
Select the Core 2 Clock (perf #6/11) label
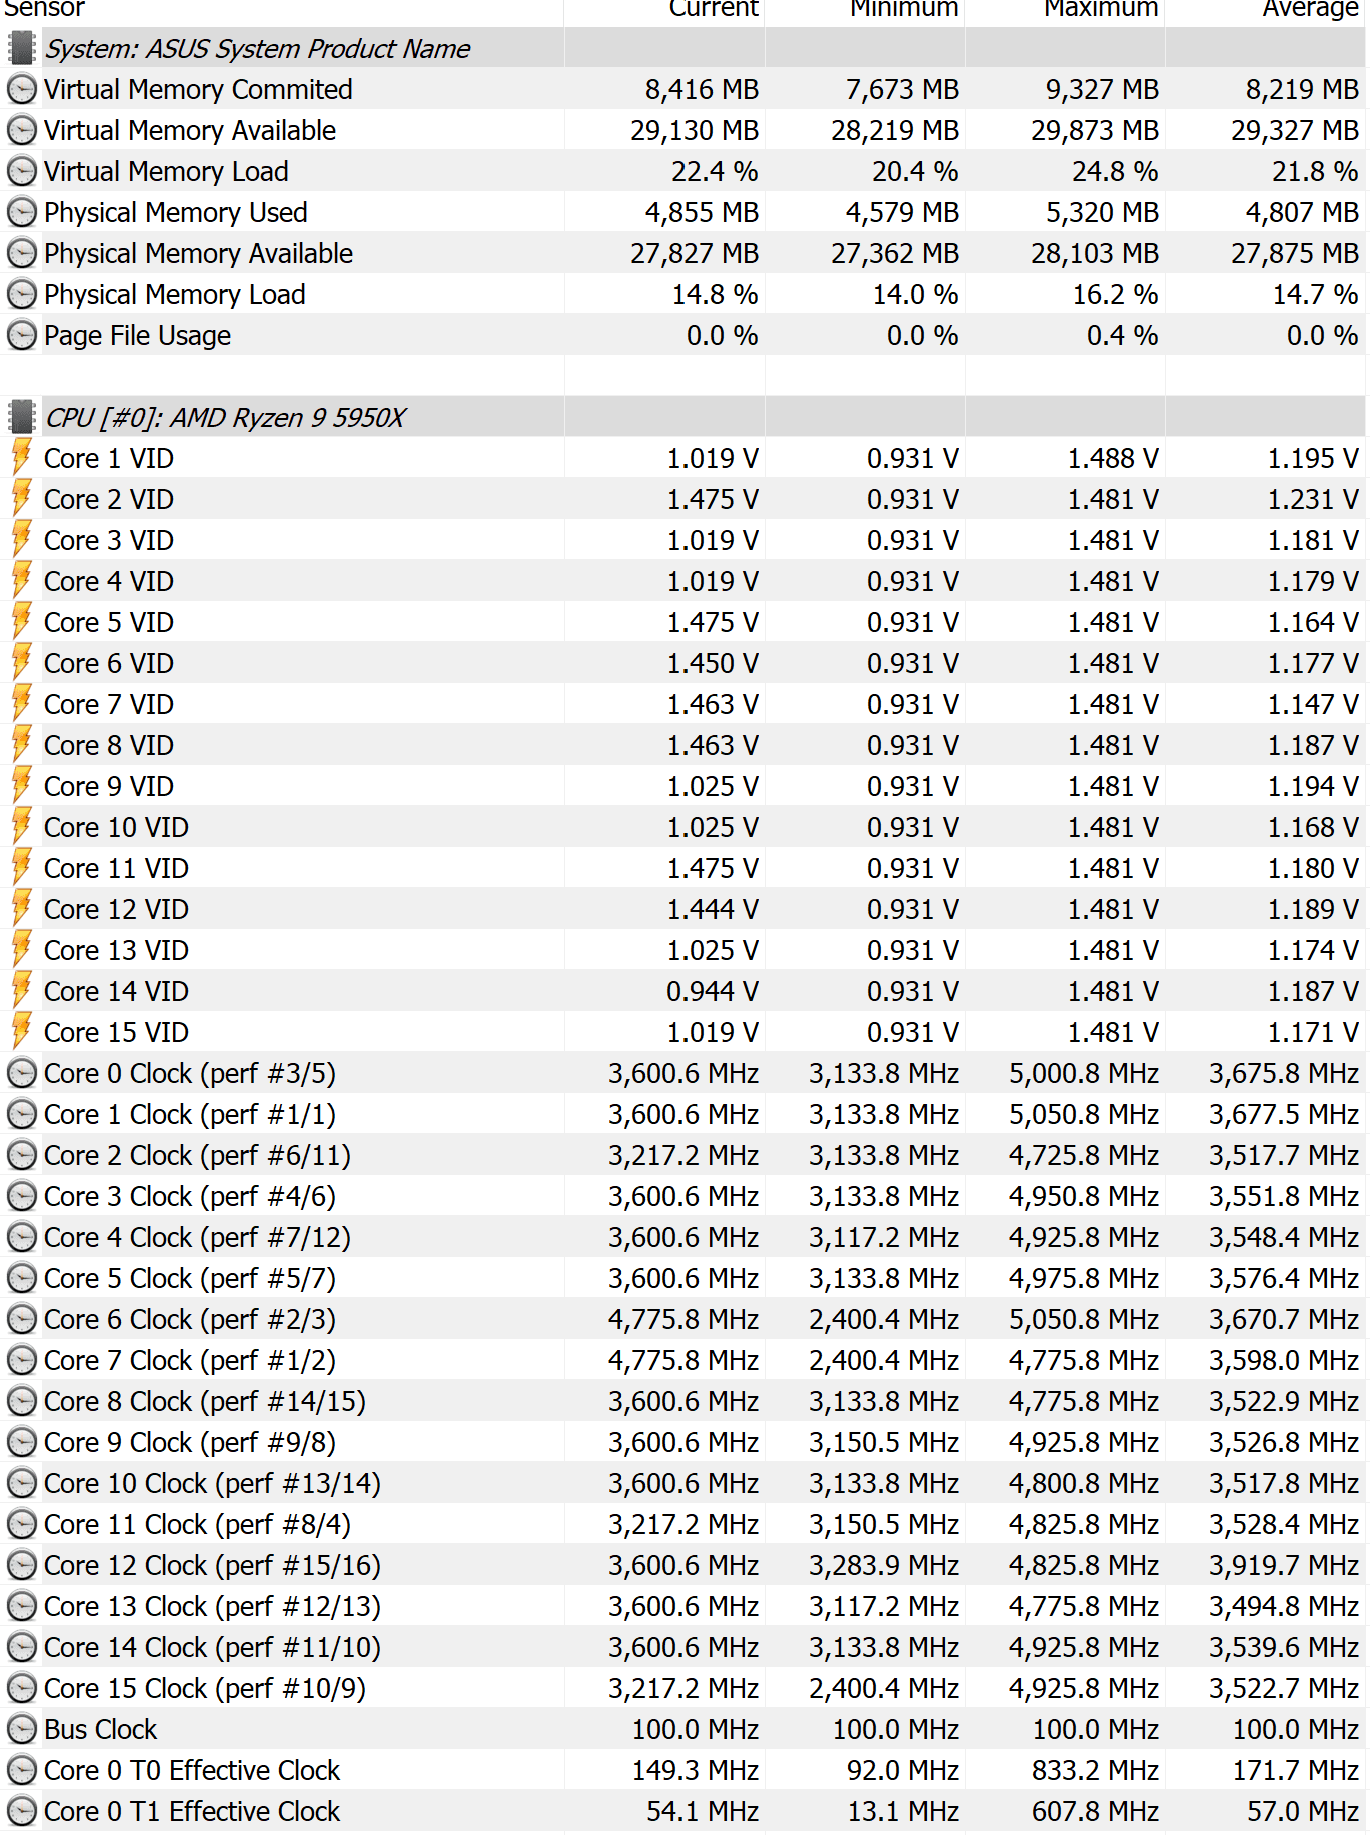tap(197, 1155)
